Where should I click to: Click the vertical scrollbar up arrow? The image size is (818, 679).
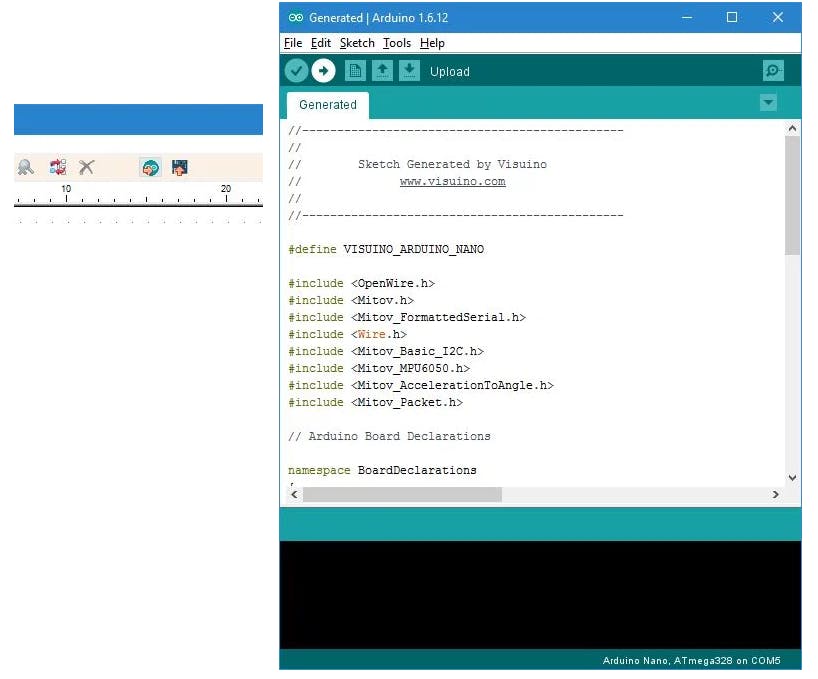point(792,128)
